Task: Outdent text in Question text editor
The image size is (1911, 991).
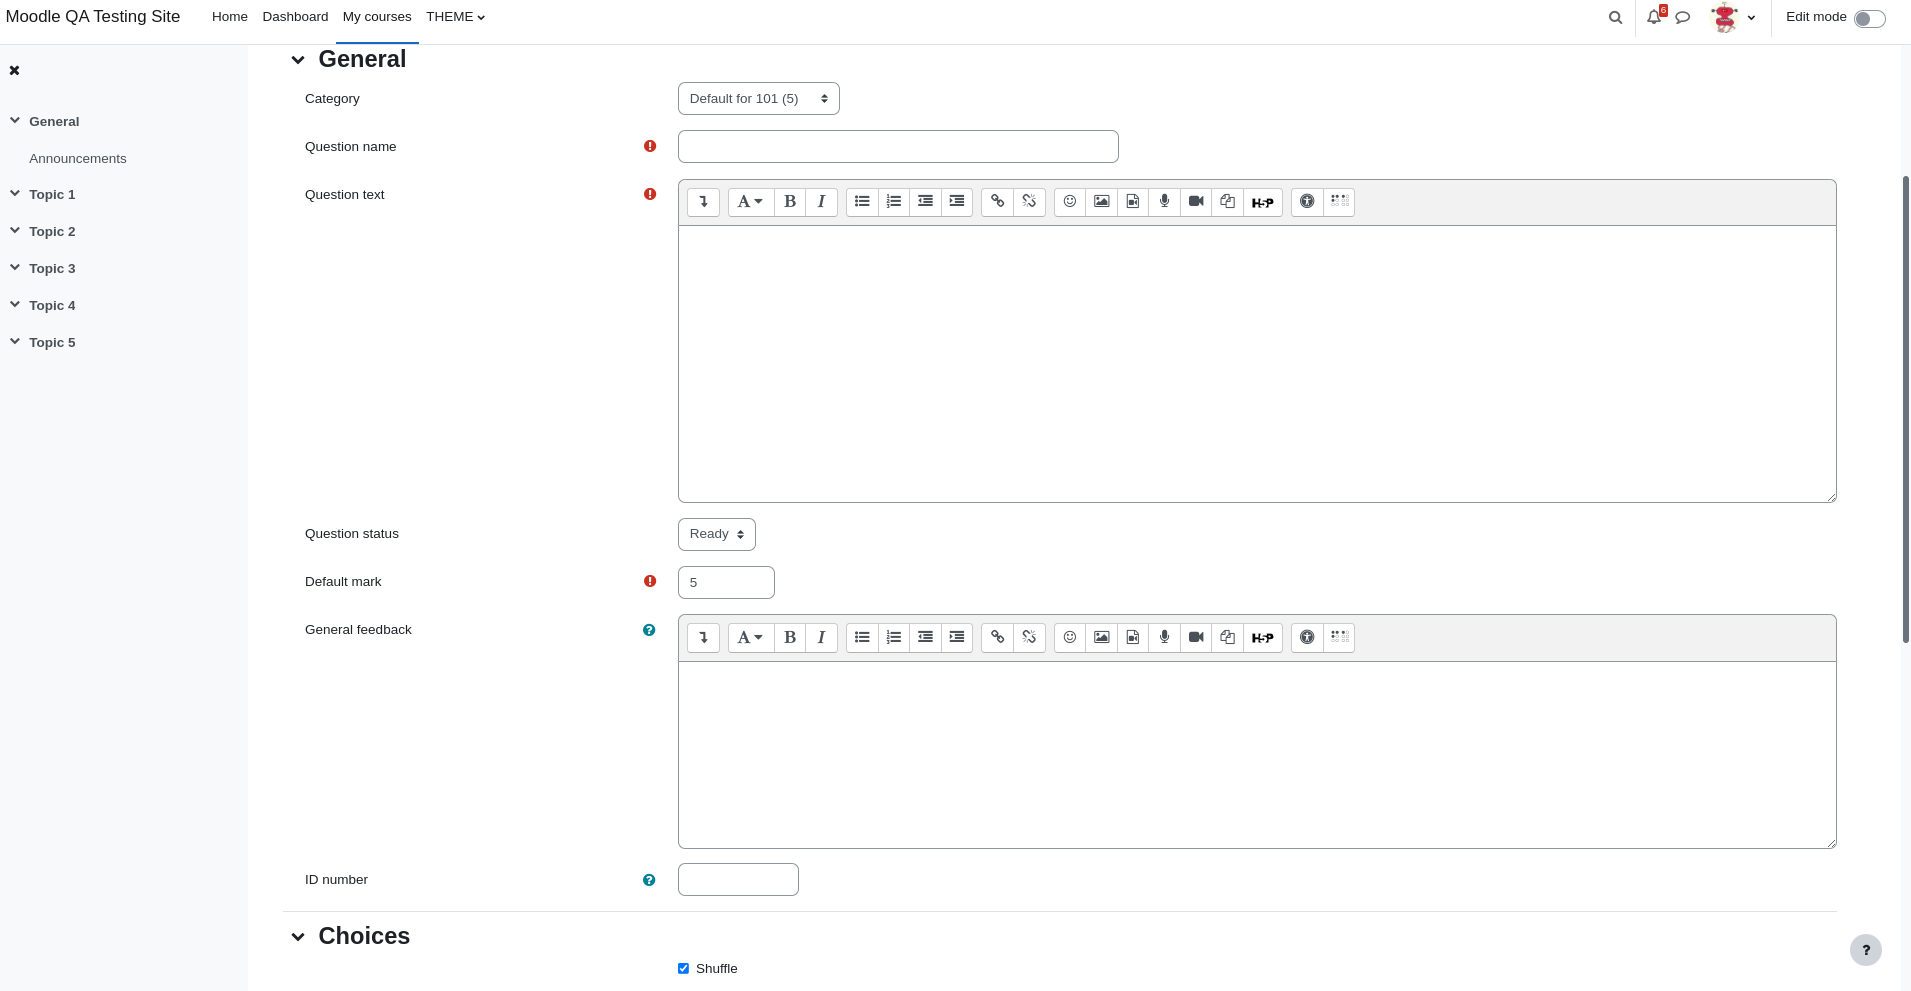Action: tap(926, 202)
